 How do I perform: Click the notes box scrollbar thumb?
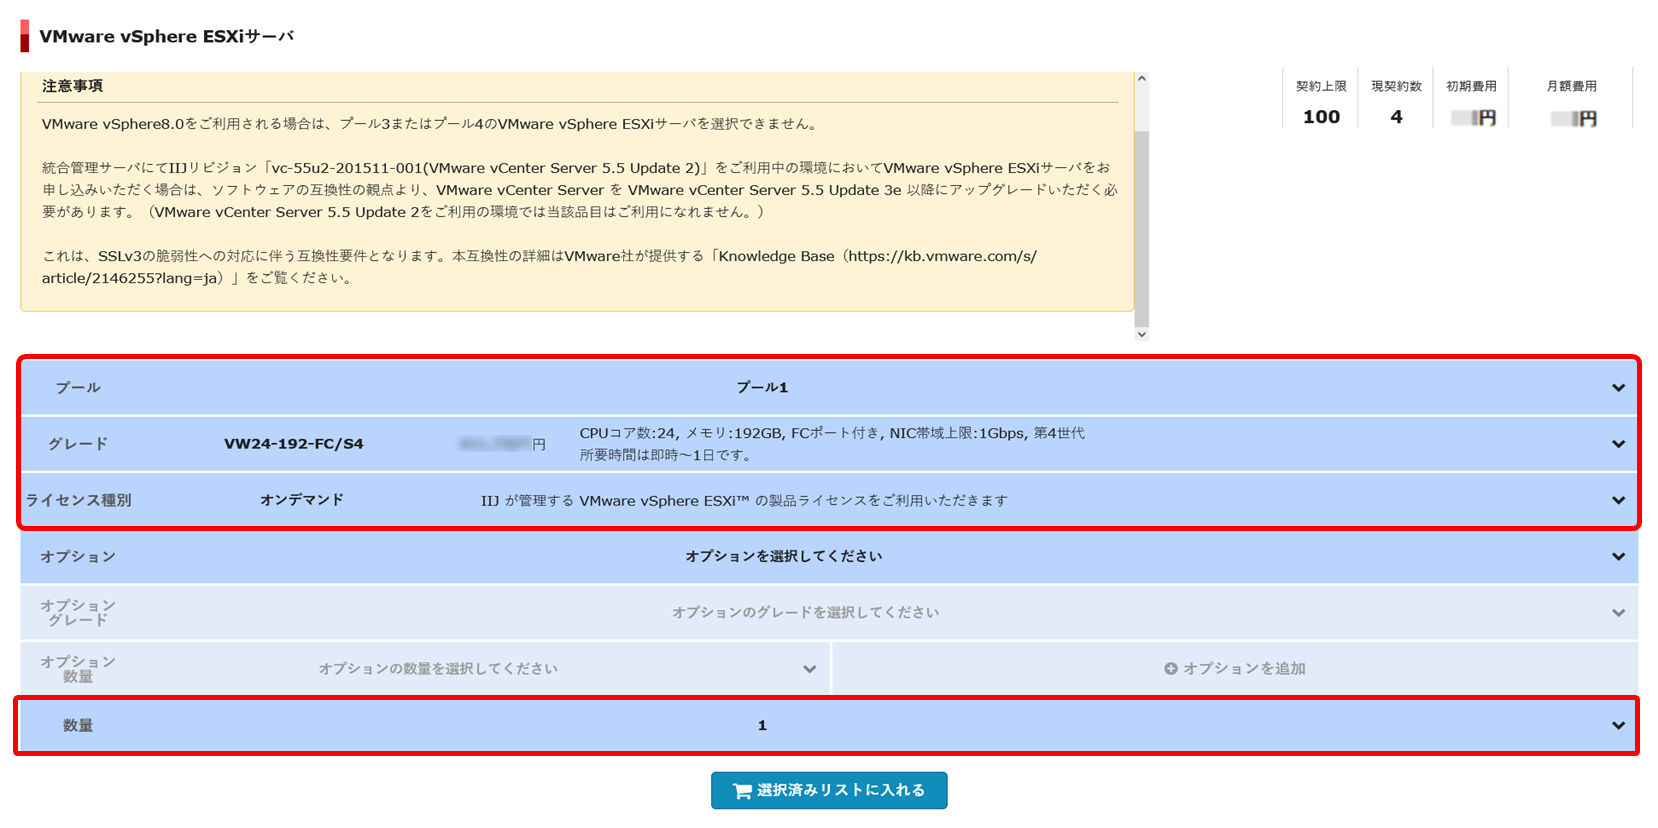coord(1142,228)
